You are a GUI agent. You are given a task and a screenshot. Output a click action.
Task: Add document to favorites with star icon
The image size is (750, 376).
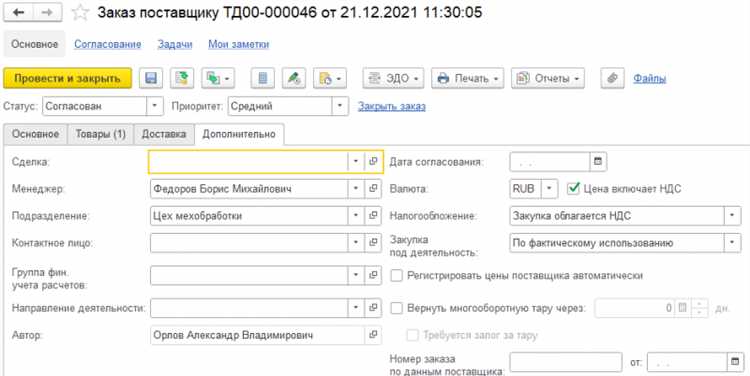coord(80,13)
